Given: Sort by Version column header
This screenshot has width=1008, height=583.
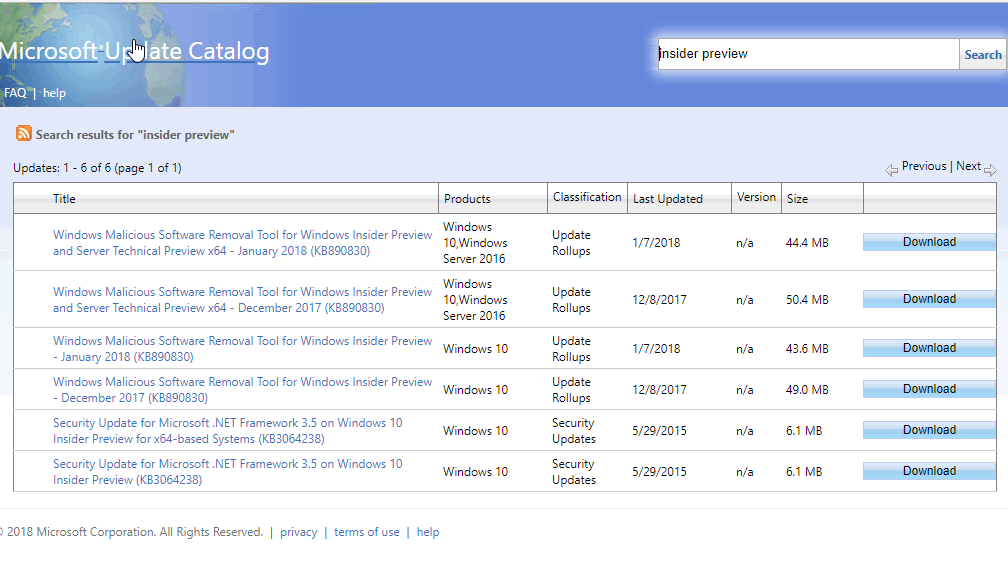Looking at the screenshot, I should [756, 197].
